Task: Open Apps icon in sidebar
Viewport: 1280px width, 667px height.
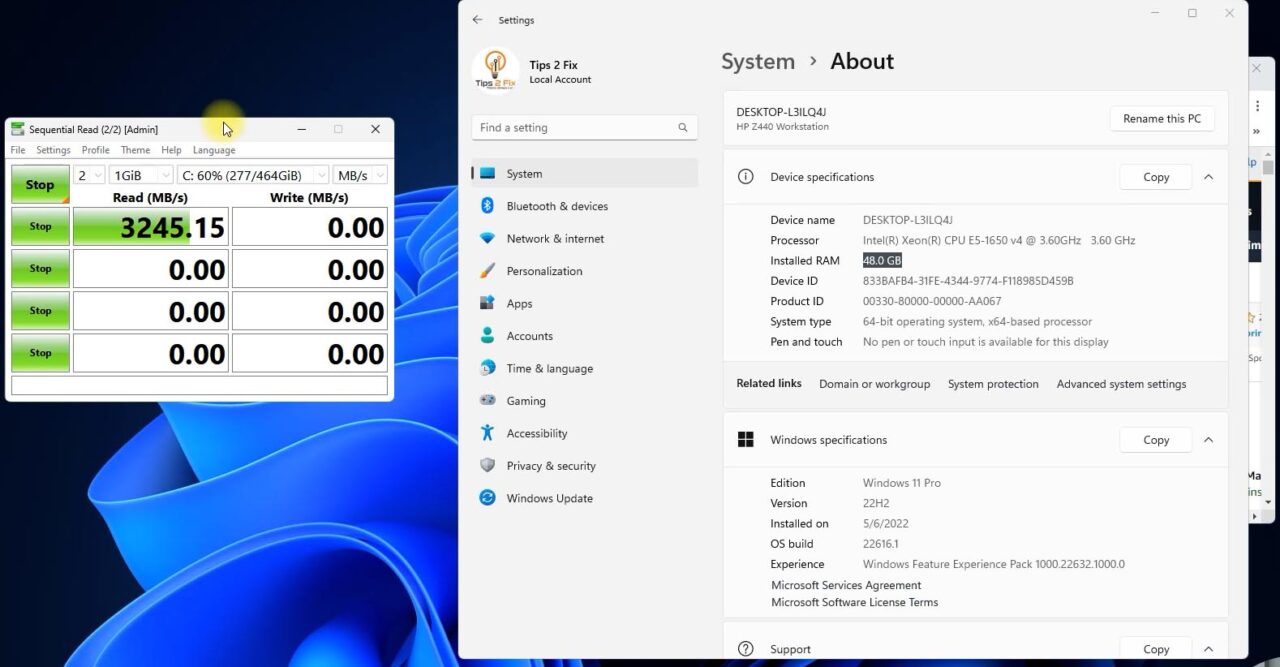Action: (487, 303)
